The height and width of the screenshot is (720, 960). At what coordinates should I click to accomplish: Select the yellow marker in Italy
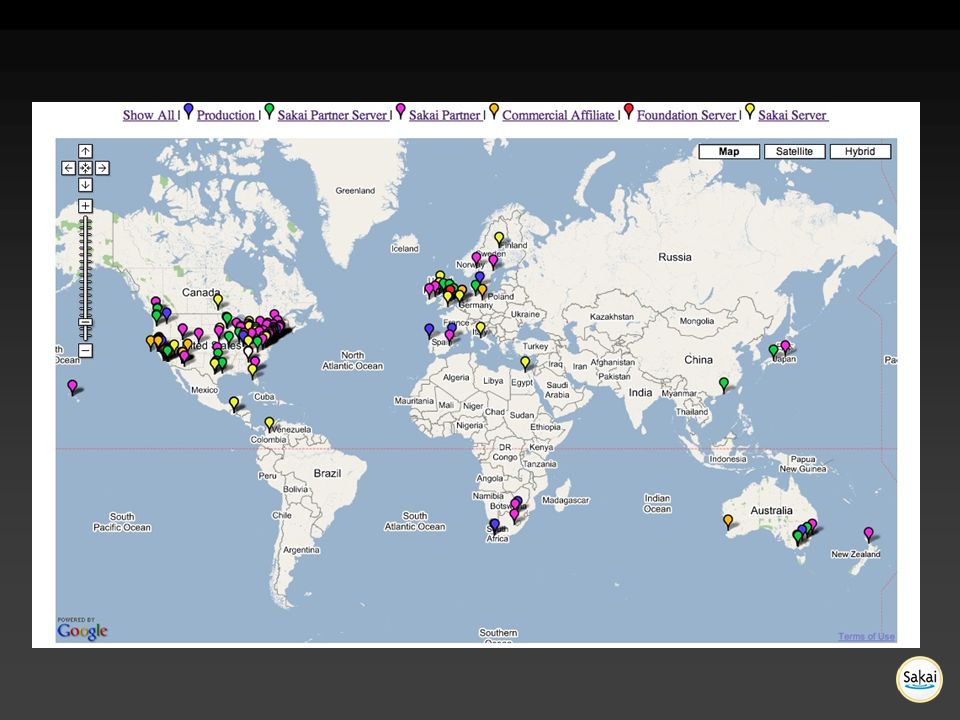click(481, 329)
